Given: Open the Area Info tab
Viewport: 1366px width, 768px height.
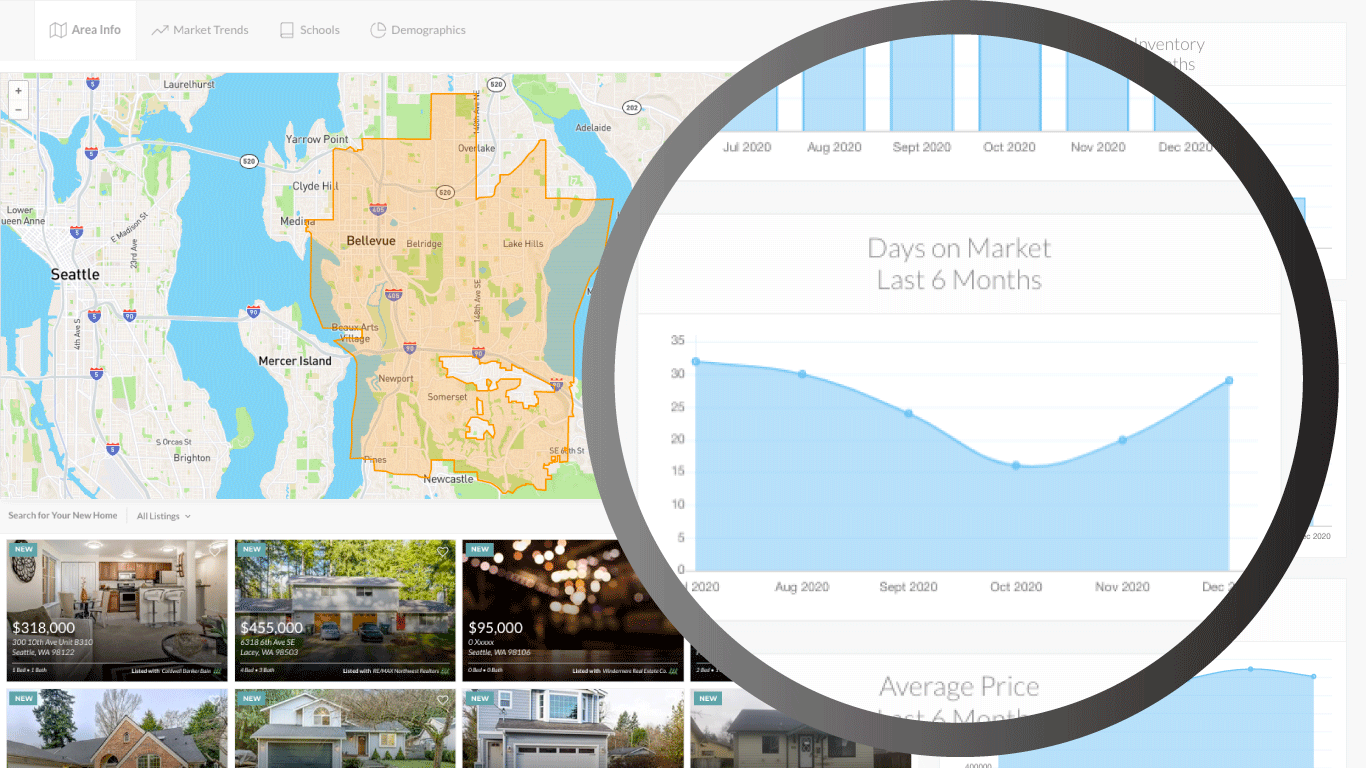Looking at the screenshot, I should click(x=85, y=30).
